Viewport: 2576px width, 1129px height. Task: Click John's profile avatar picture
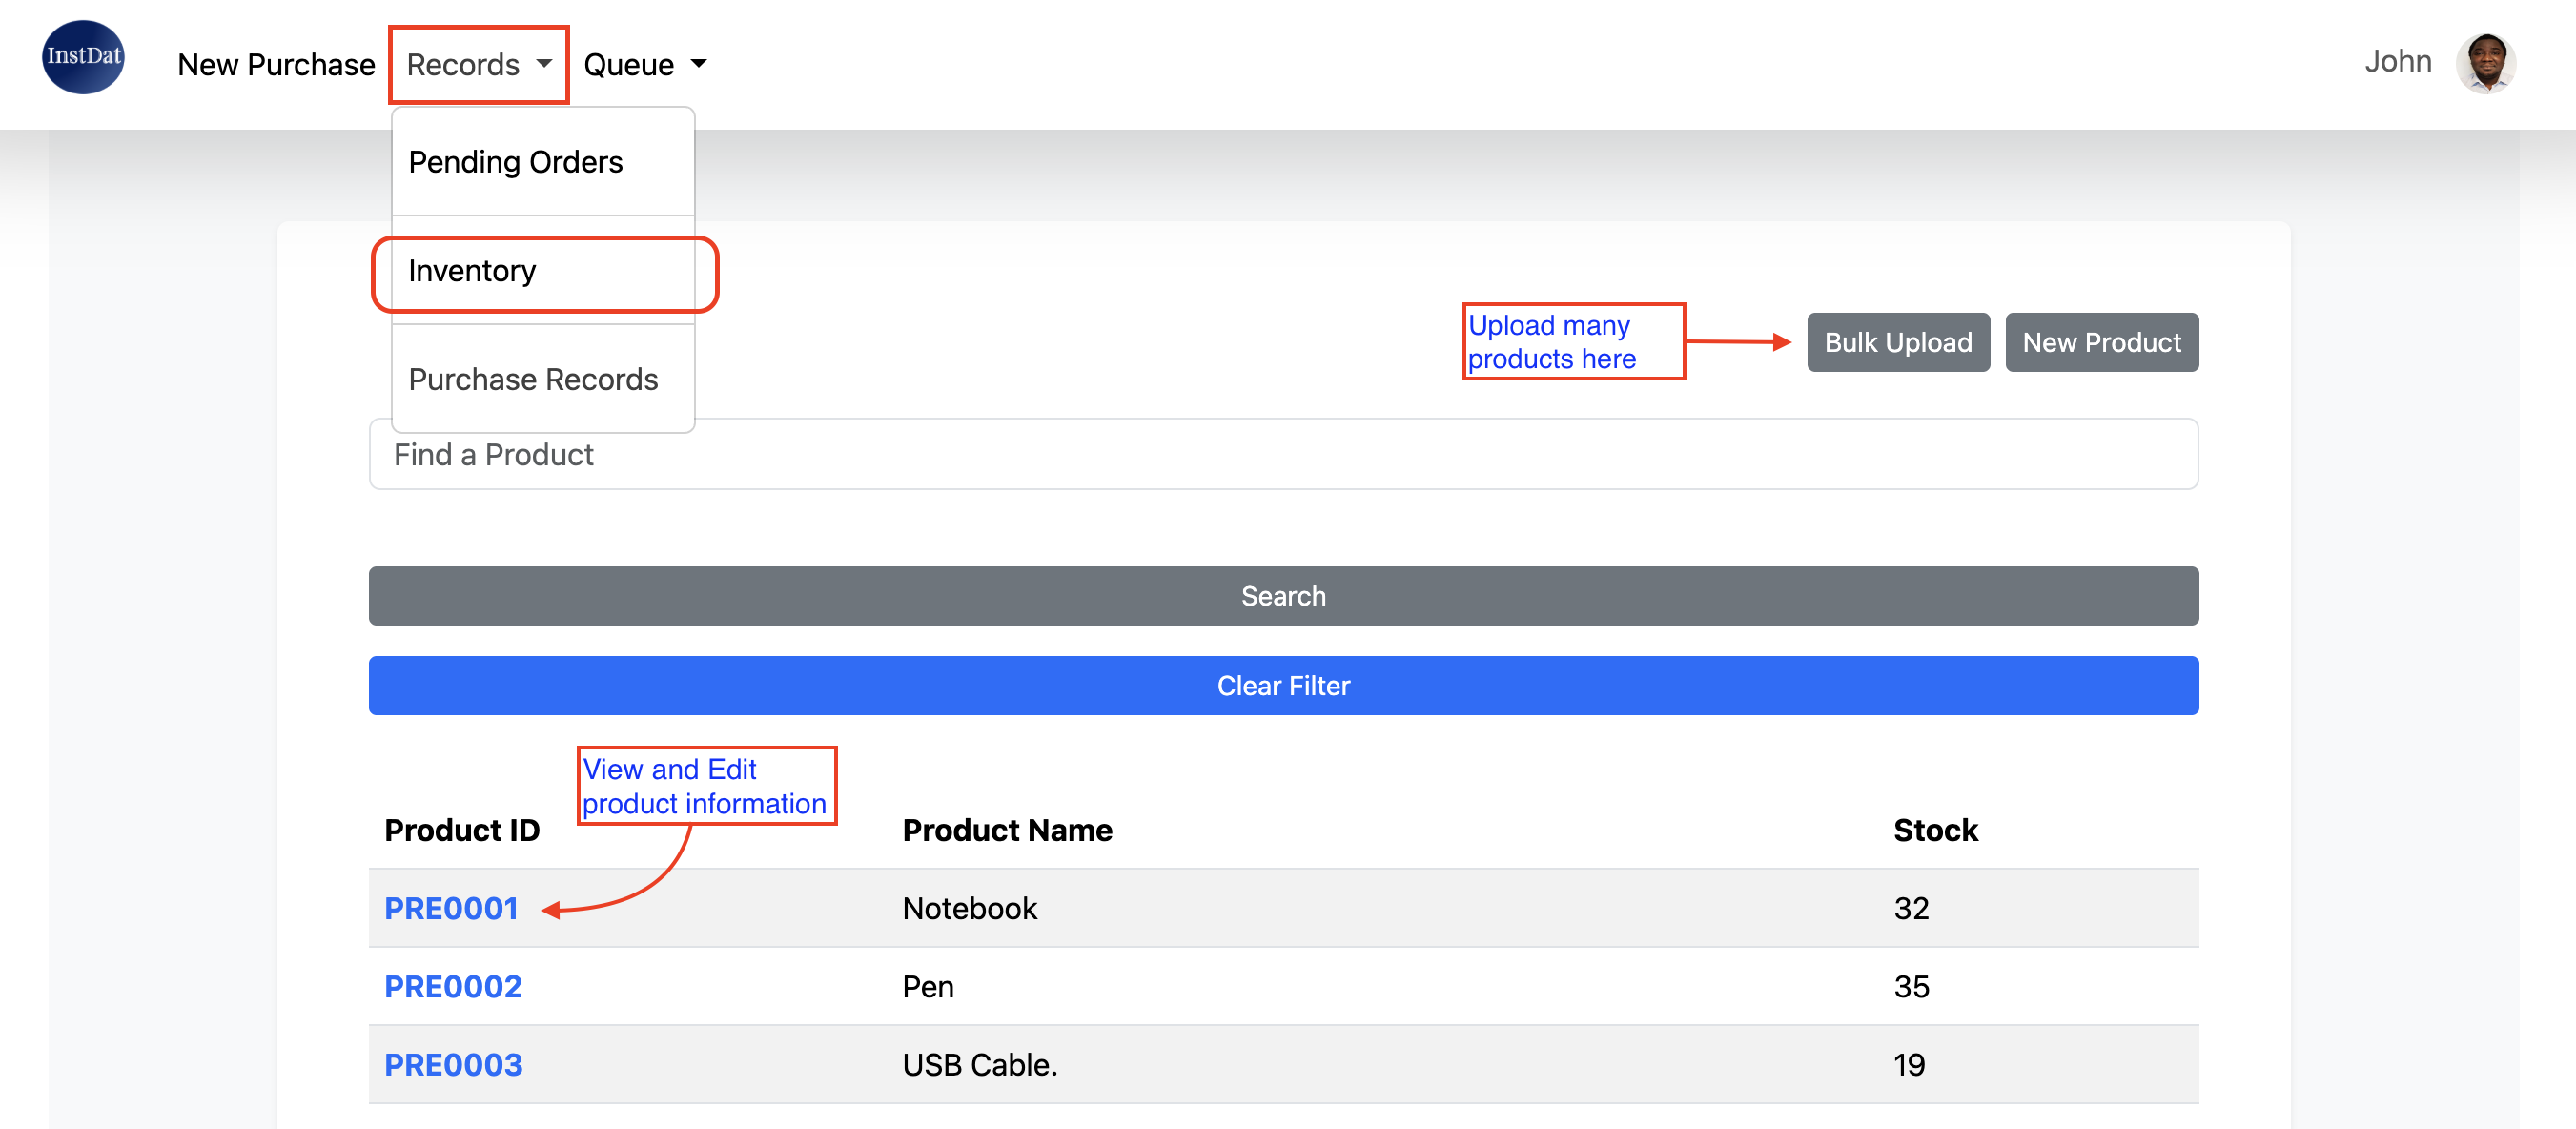point(2485,62)
